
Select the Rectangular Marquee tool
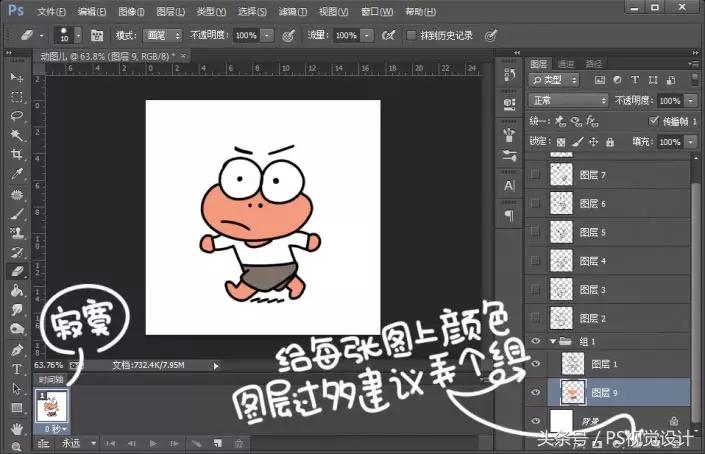click(17, 97)
